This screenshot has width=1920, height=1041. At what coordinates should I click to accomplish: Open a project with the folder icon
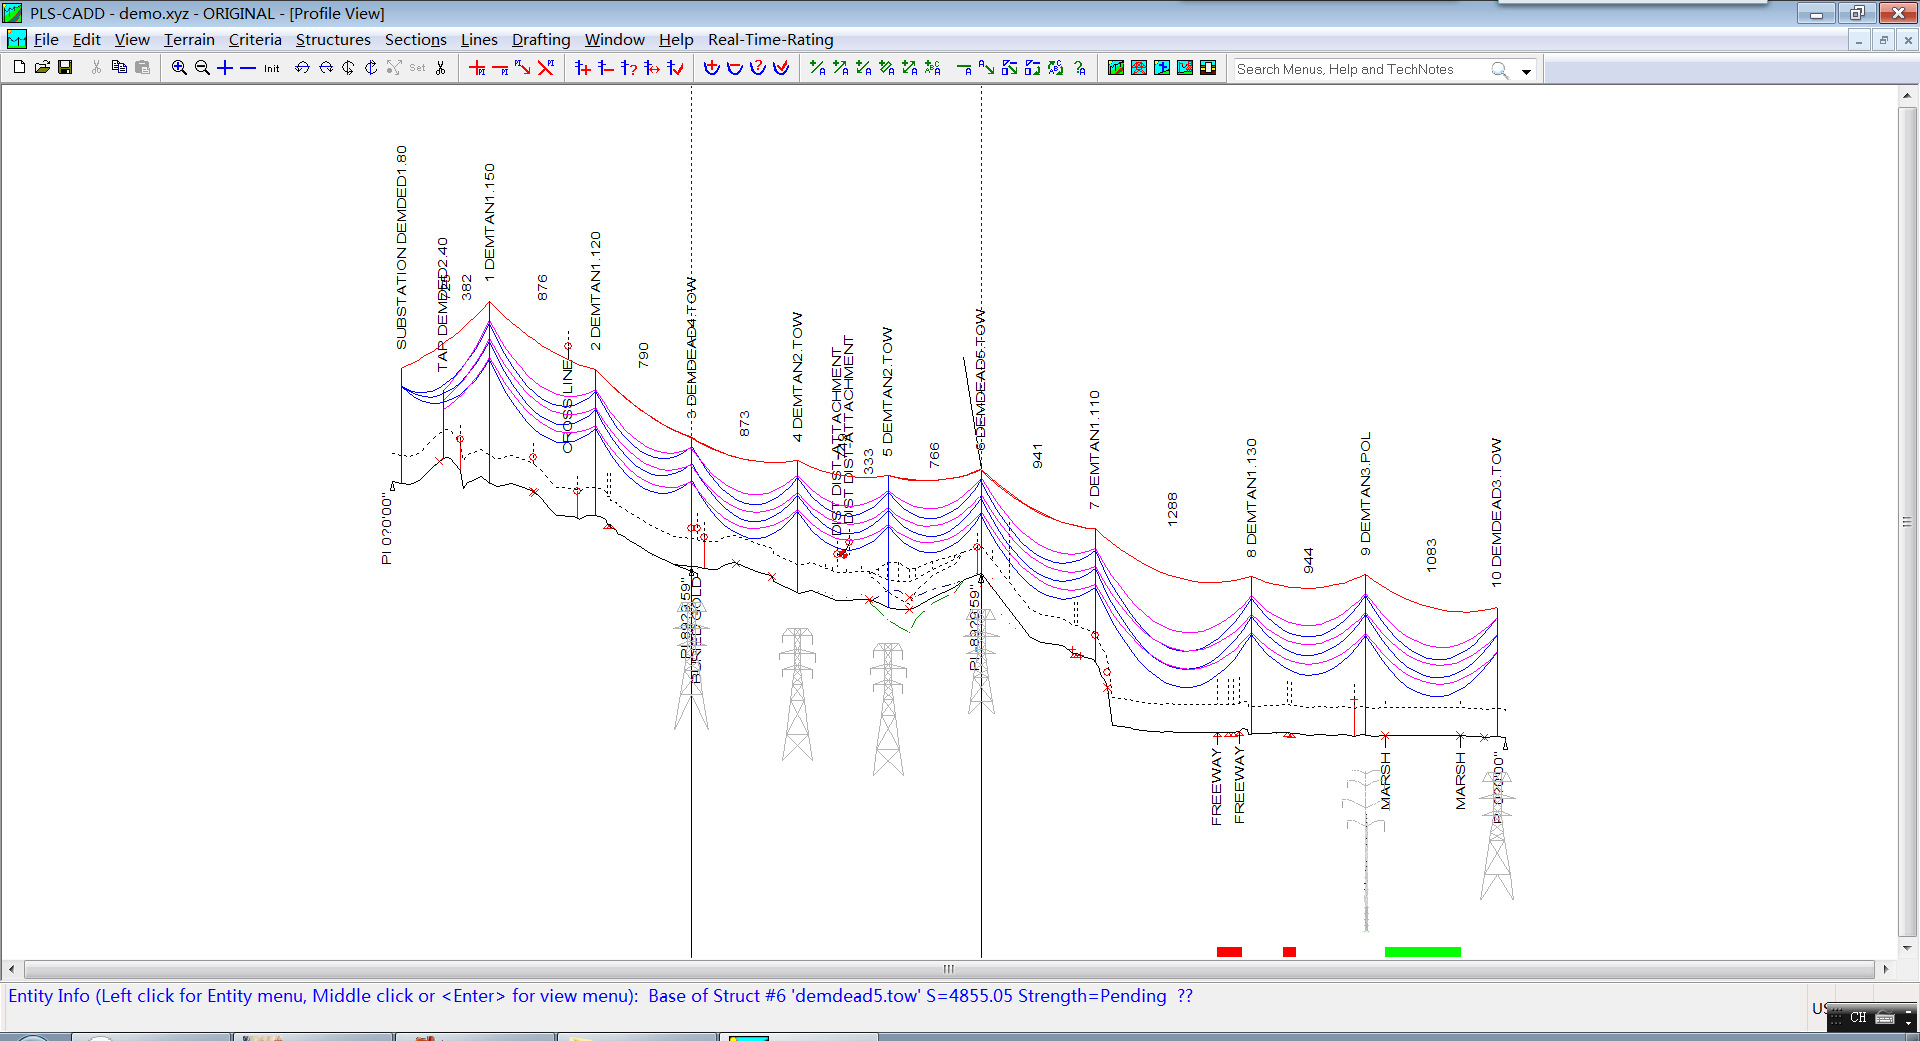pos(42,68)
